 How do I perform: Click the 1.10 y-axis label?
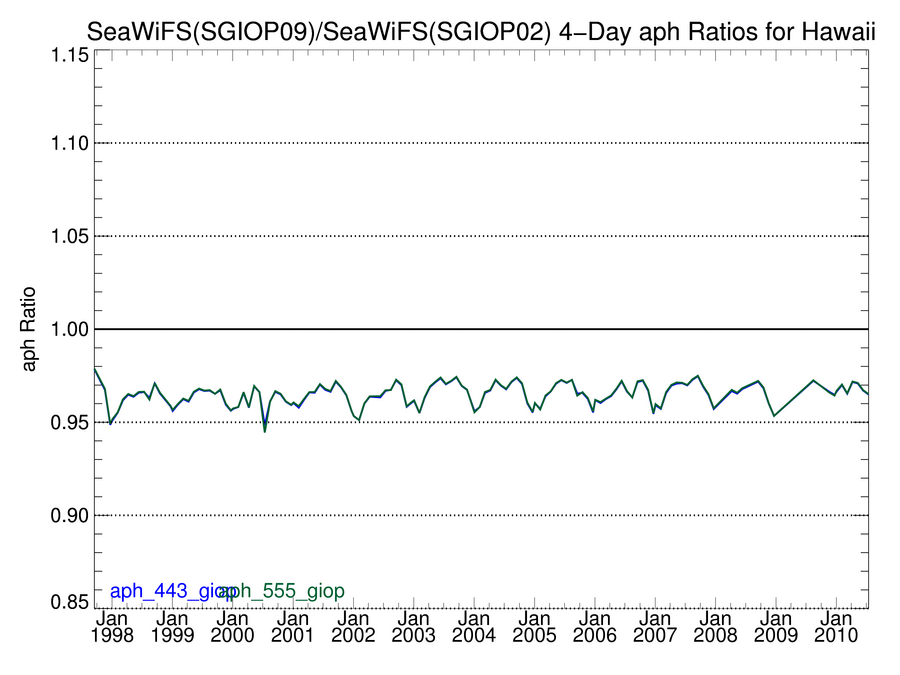[70, 143]
